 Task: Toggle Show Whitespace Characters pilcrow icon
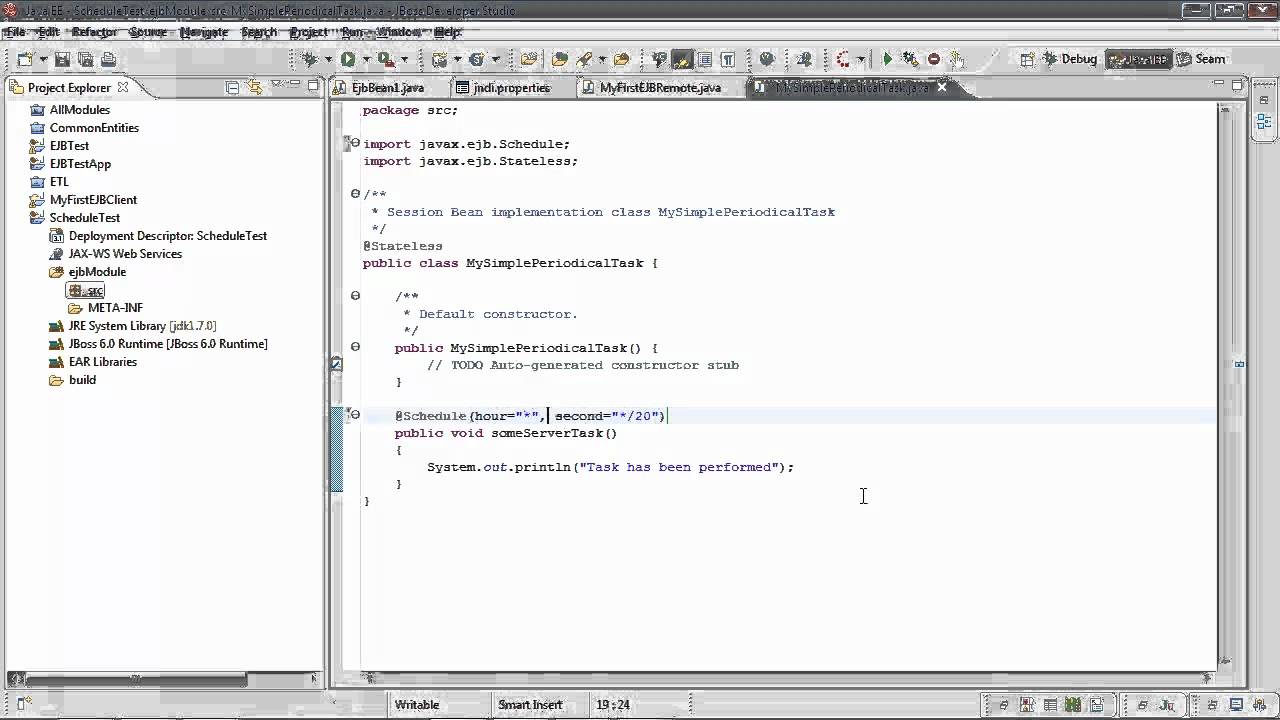point(727,60)
